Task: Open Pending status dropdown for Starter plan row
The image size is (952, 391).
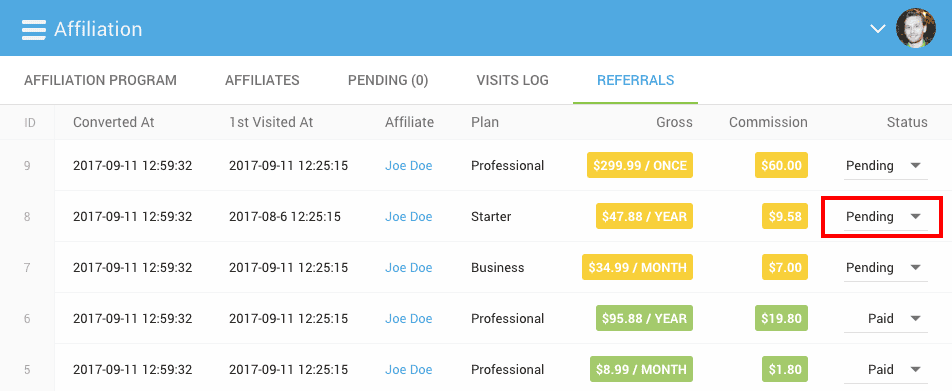Action: (886, 217)
